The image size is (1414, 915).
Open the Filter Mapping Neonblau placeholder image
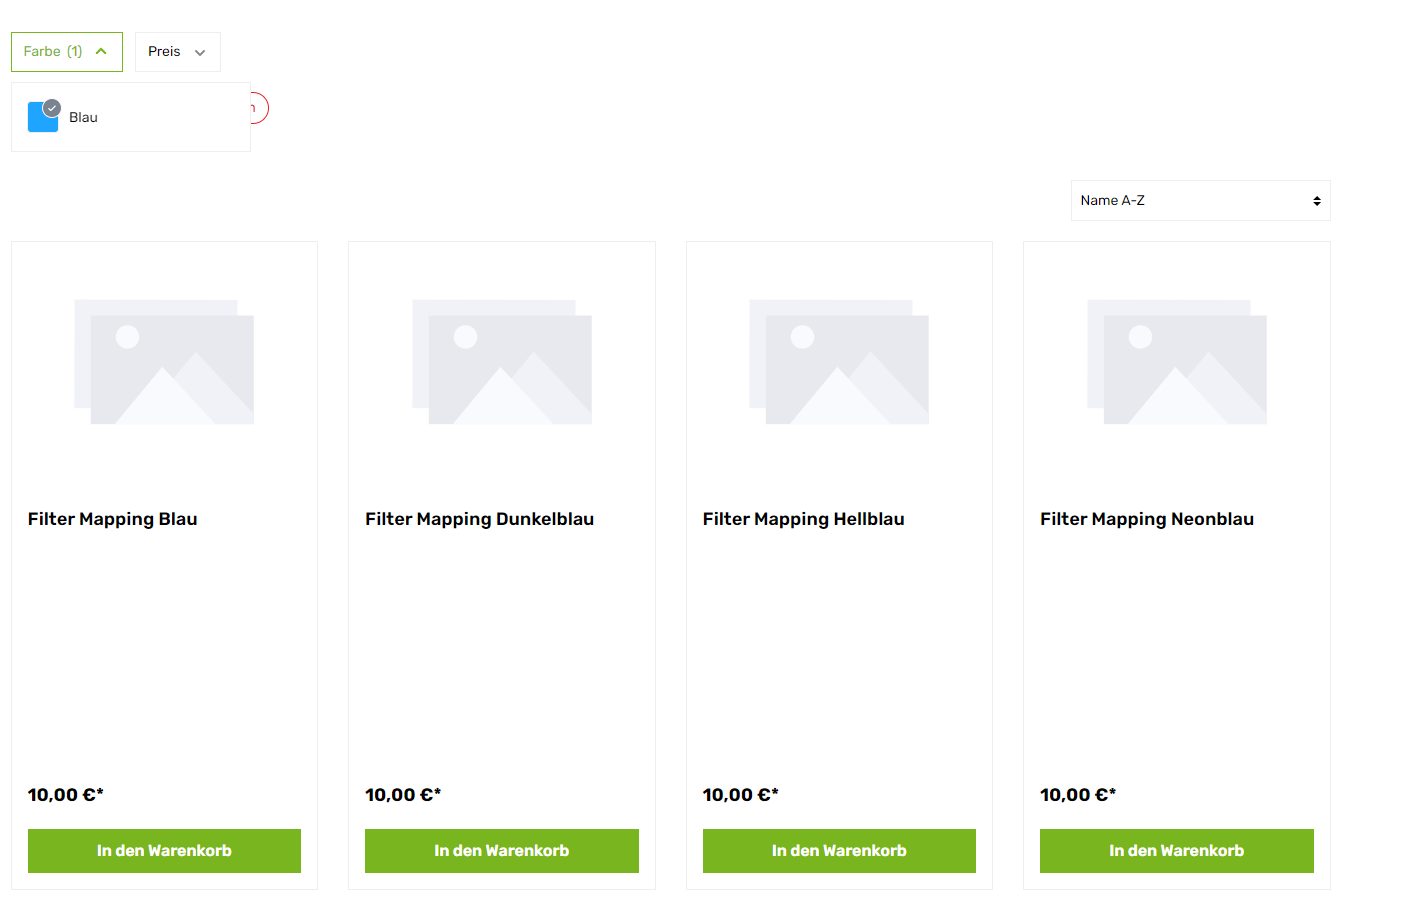tap(1177, 361)
